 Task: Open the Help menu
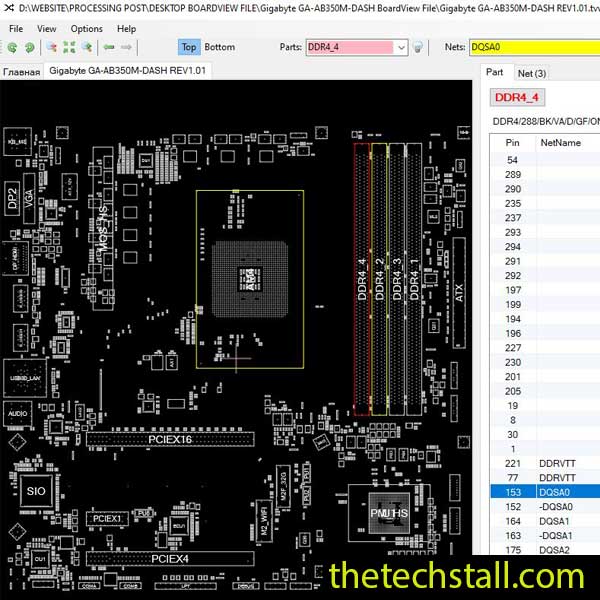[126, 29]
